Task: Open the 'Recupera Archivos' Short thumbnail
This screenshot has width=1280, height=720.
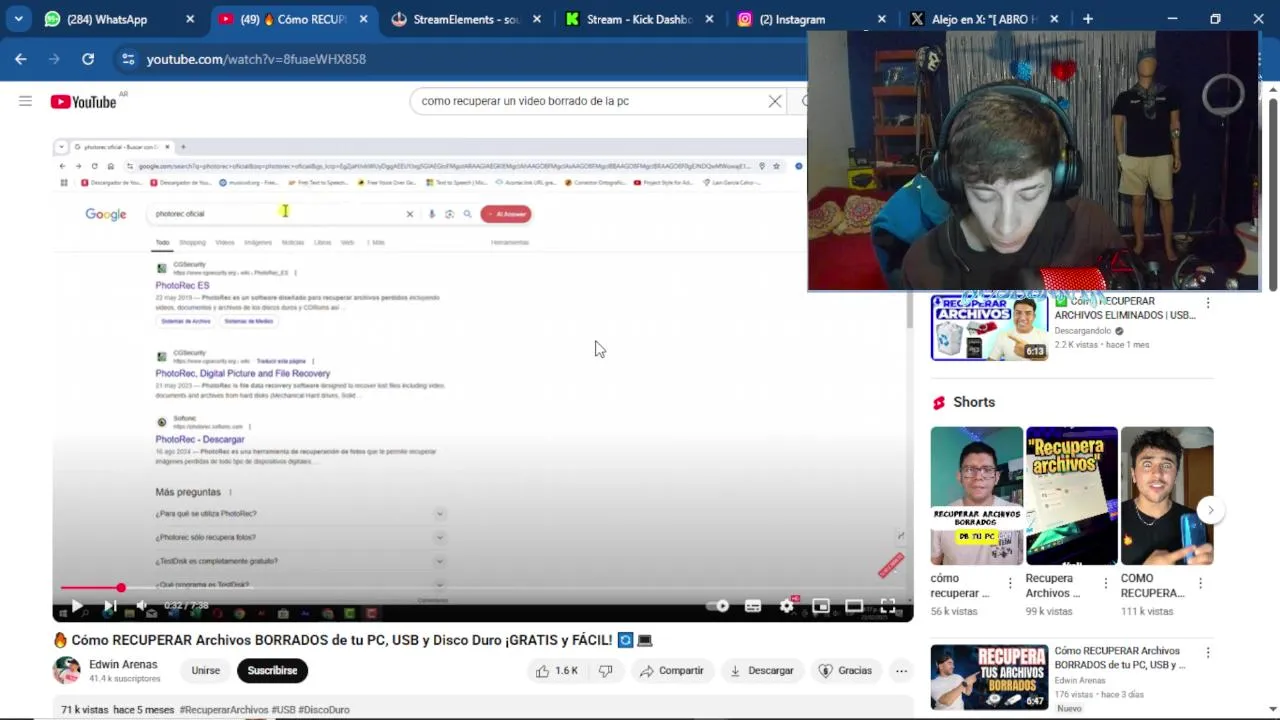Action: (x=1072, y=496)
